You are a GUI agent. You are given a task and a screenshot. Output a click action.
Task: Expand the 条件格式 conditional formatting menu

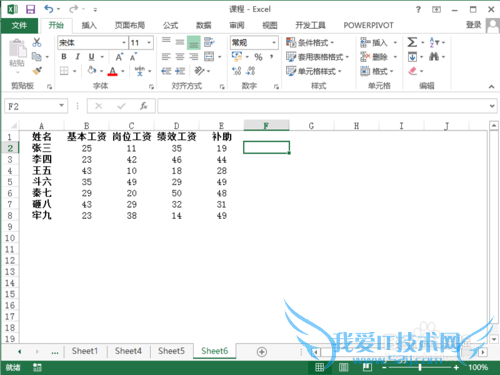click(310, 43)
